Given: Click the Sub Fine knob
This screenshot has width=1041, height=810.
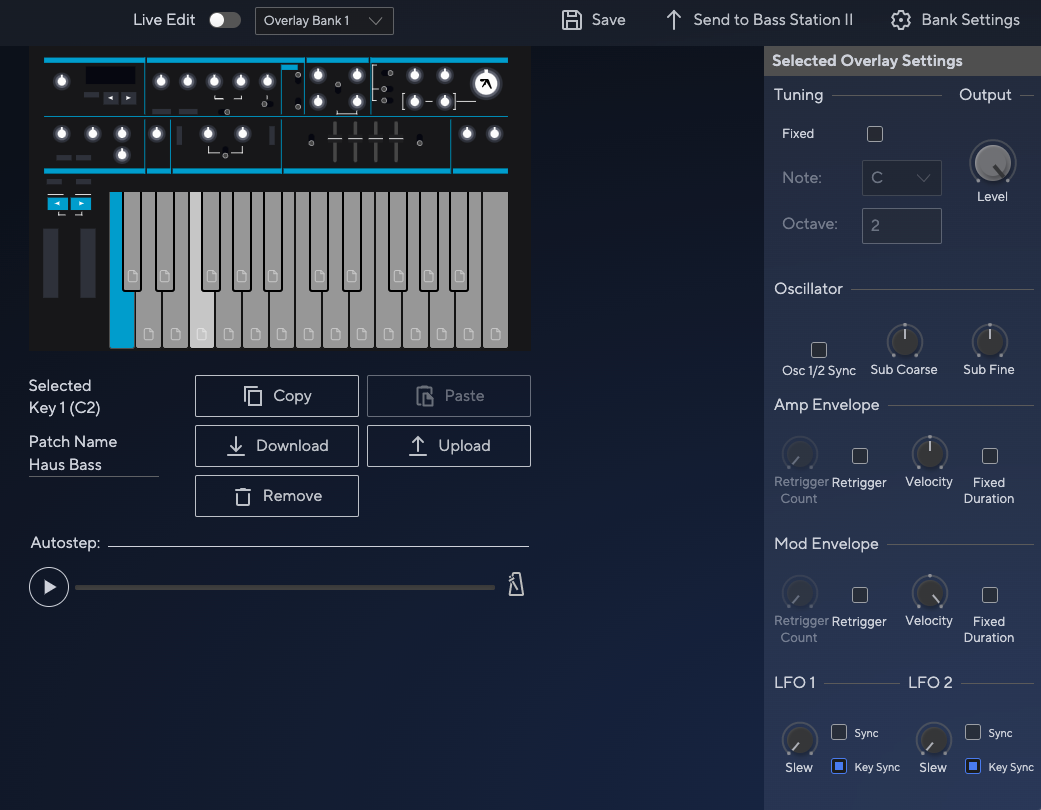Looking at the screenshot, I should tap(989, 342).
